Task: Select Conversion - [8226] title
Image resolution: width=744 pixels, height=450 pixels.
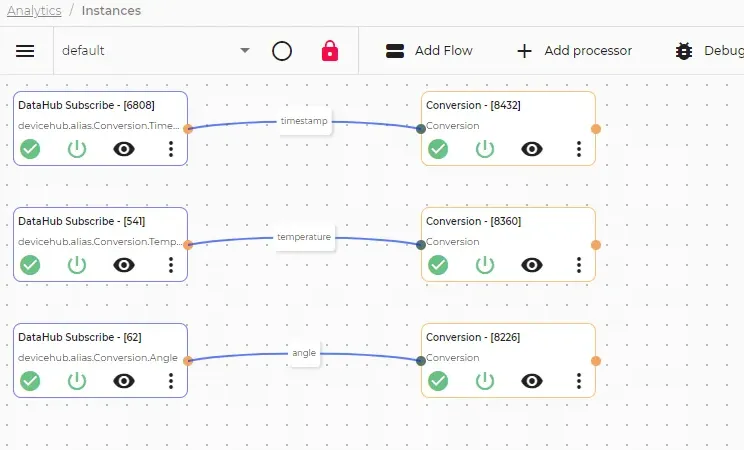Action: (x=473, y=337)
